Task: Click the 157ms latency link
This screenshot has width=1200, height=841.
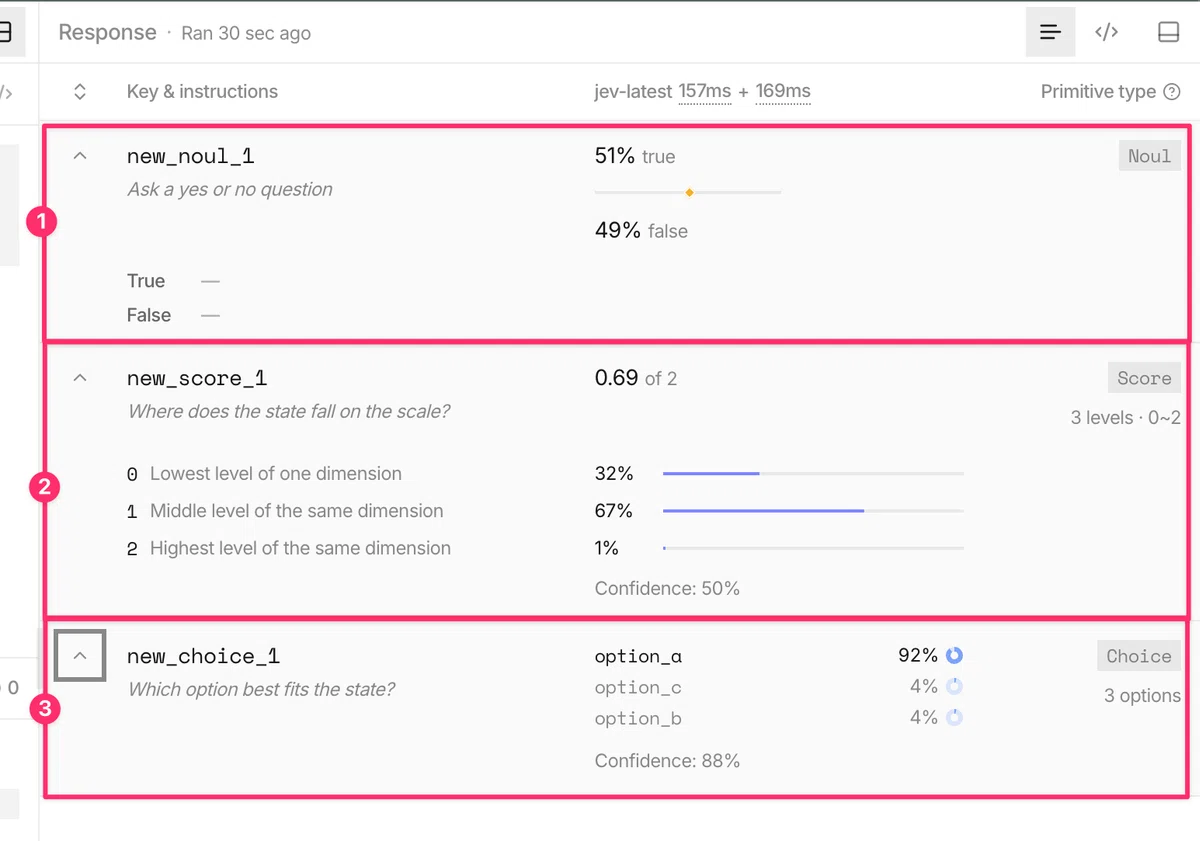Action: coord(705,92)
